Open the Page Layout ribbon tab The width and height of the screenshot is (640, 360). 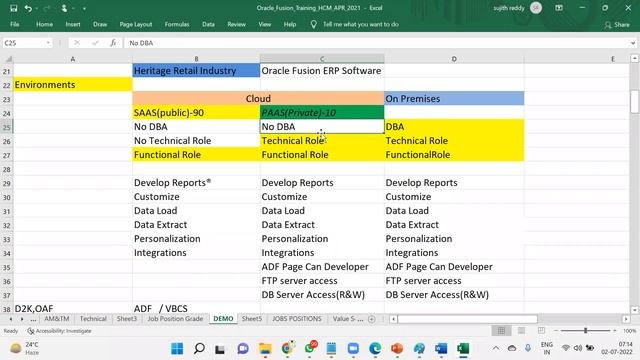(136, 24)
